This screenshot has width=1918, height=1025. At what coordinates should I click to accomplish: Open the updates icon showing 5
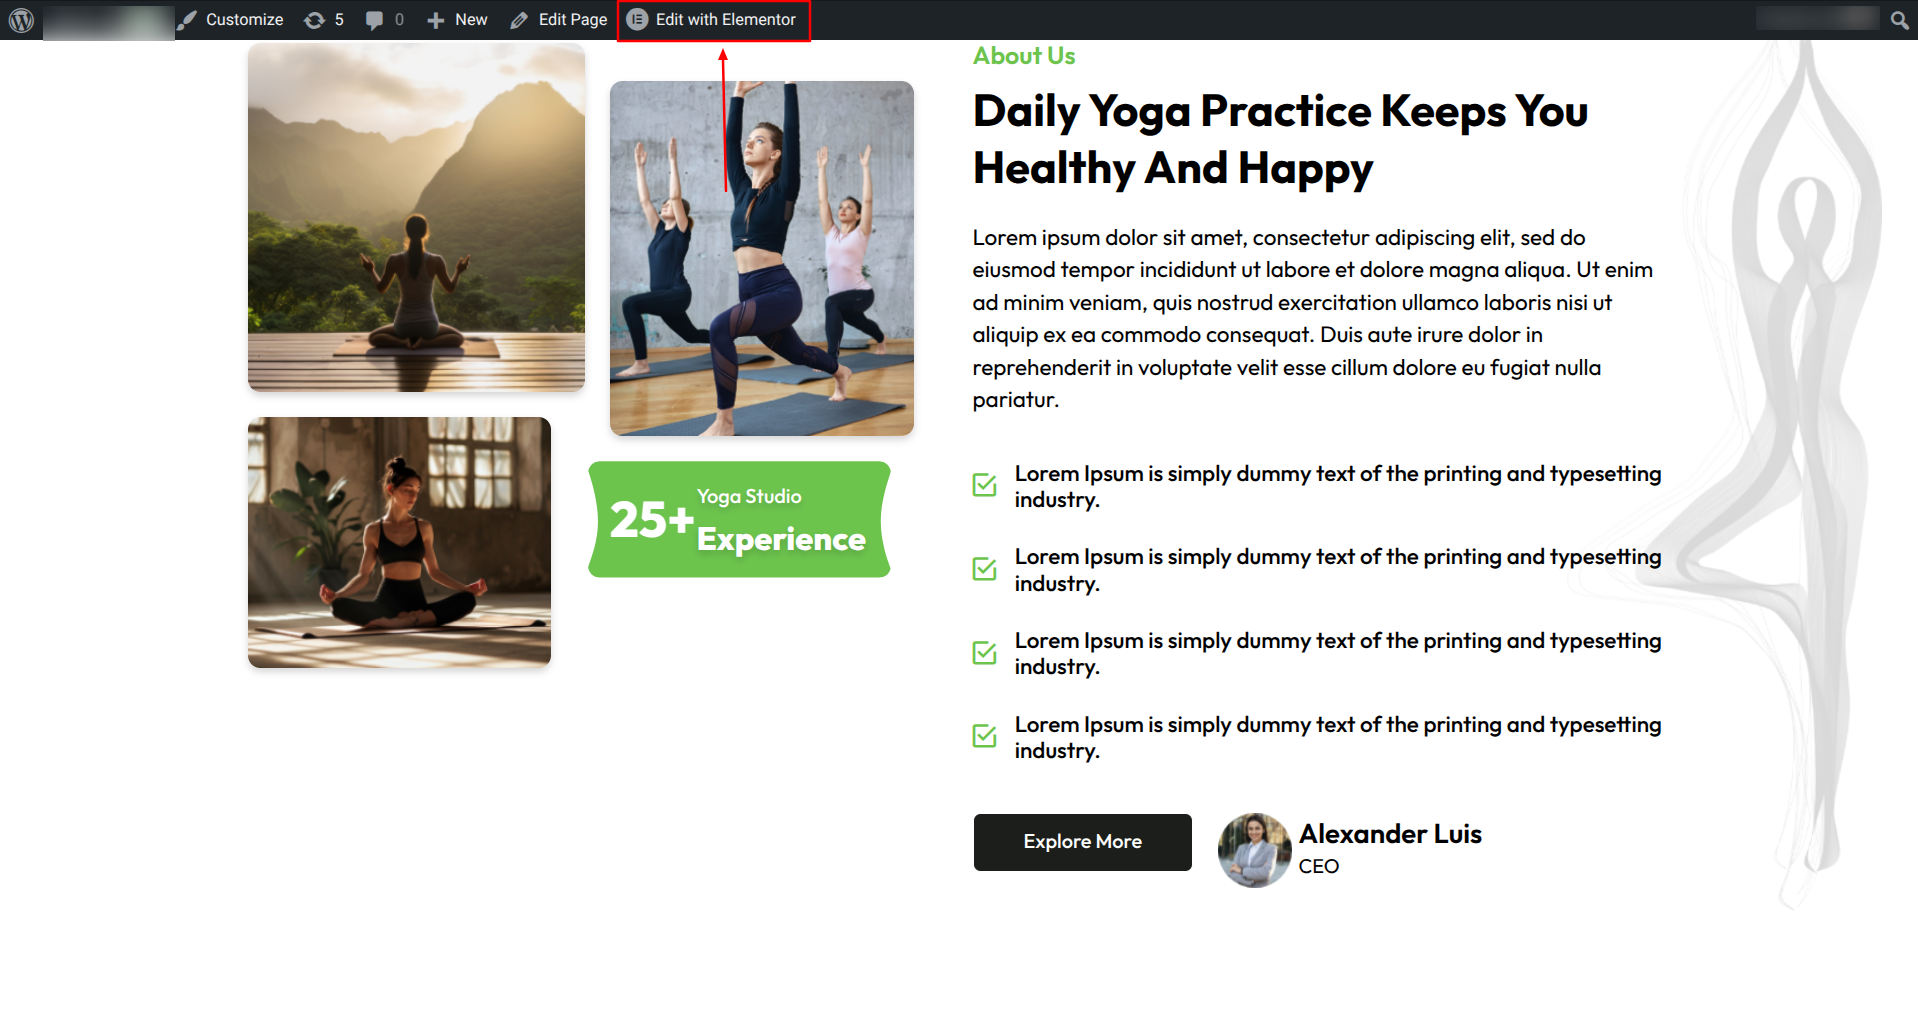tap(314, 20)
